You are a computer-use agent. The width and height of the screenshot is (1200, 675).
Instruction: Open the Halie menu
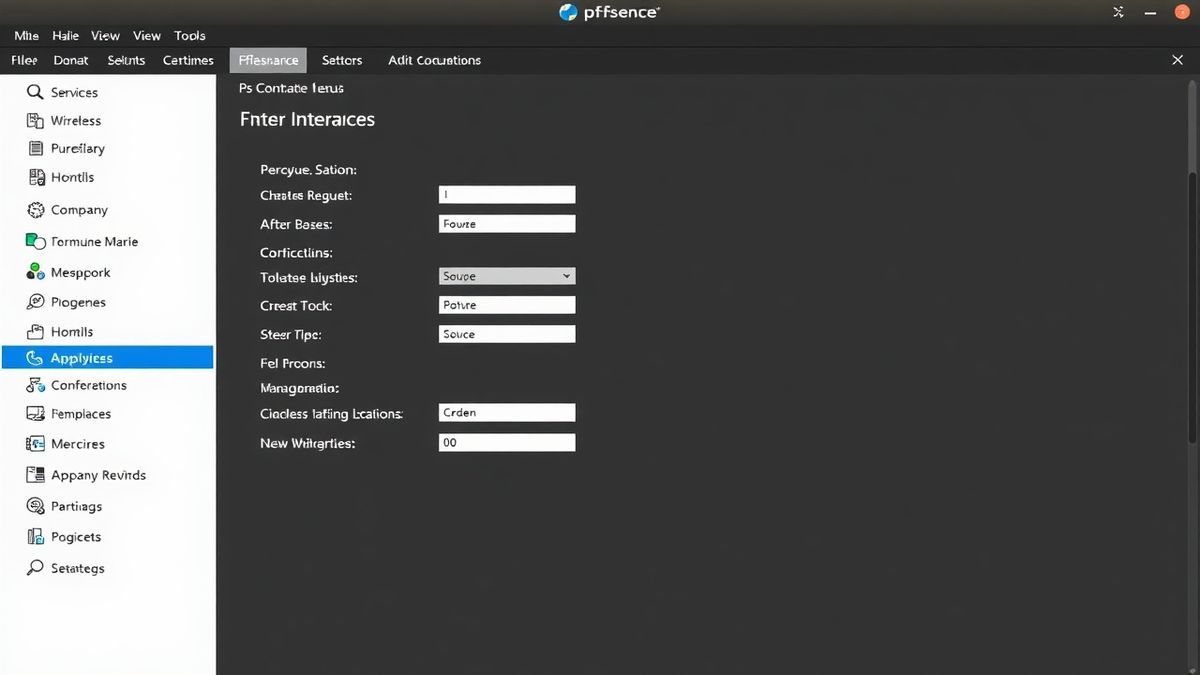[x=65, y=35]
